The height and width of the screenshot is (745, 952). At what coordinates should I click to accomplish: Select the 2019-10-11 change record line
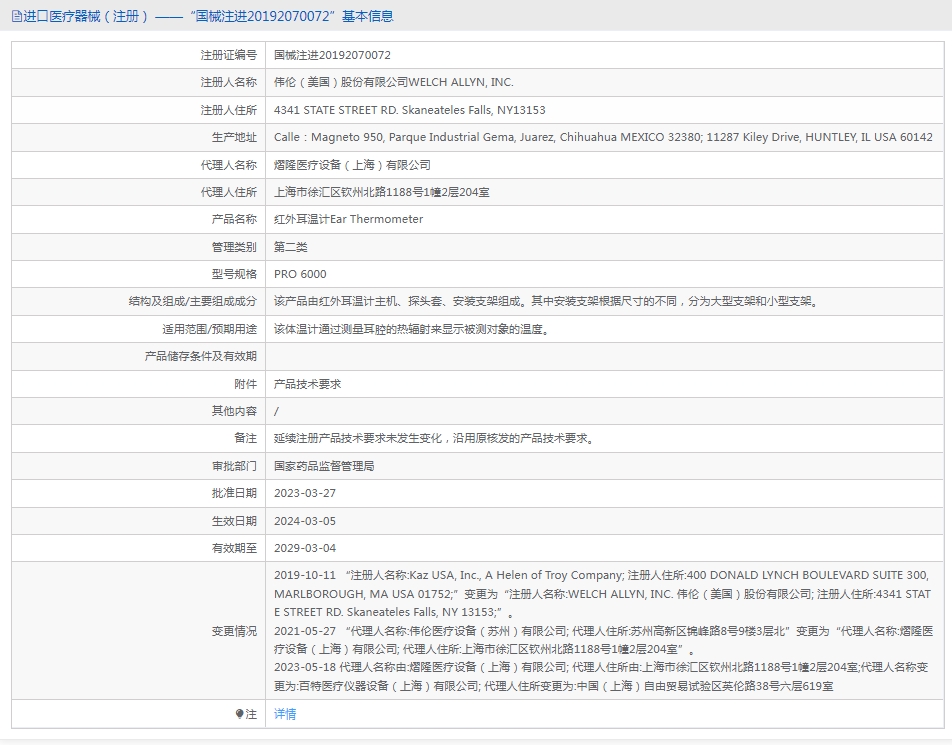point(603,594)
